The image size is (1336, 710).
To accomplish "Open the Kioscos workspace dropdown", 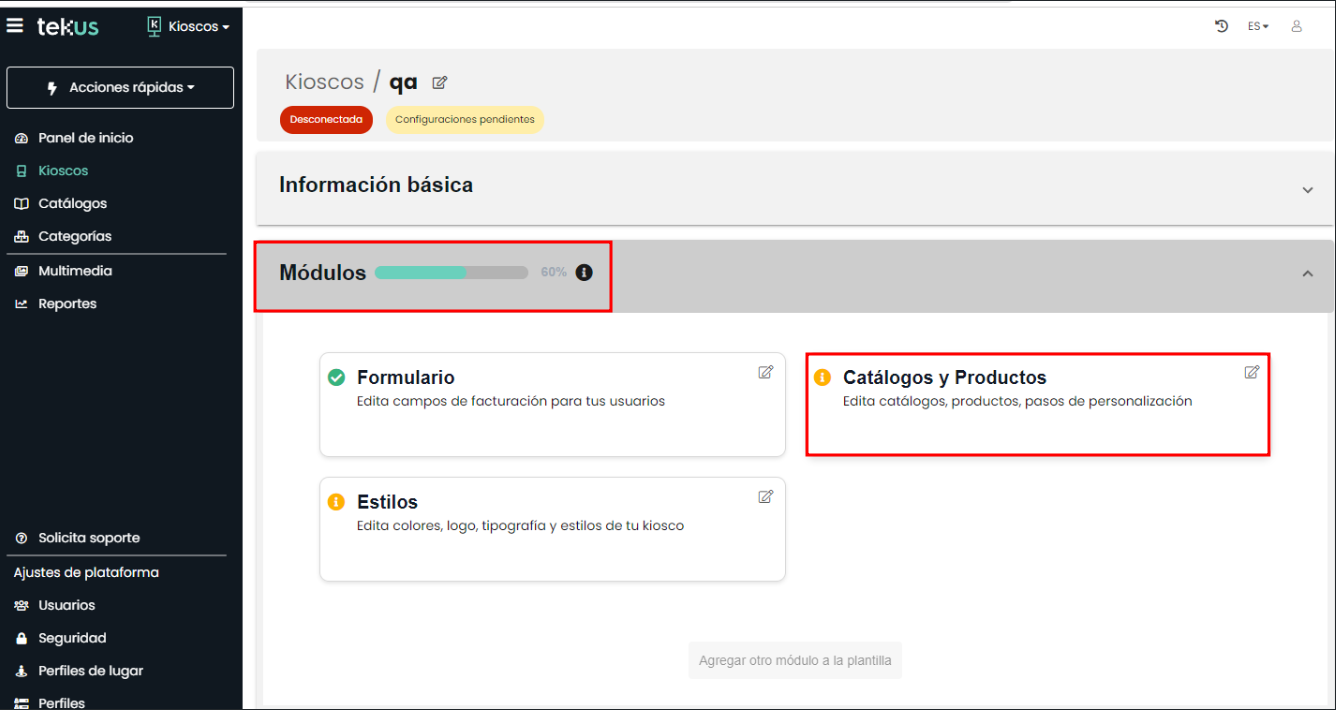I will coord(189,27).
